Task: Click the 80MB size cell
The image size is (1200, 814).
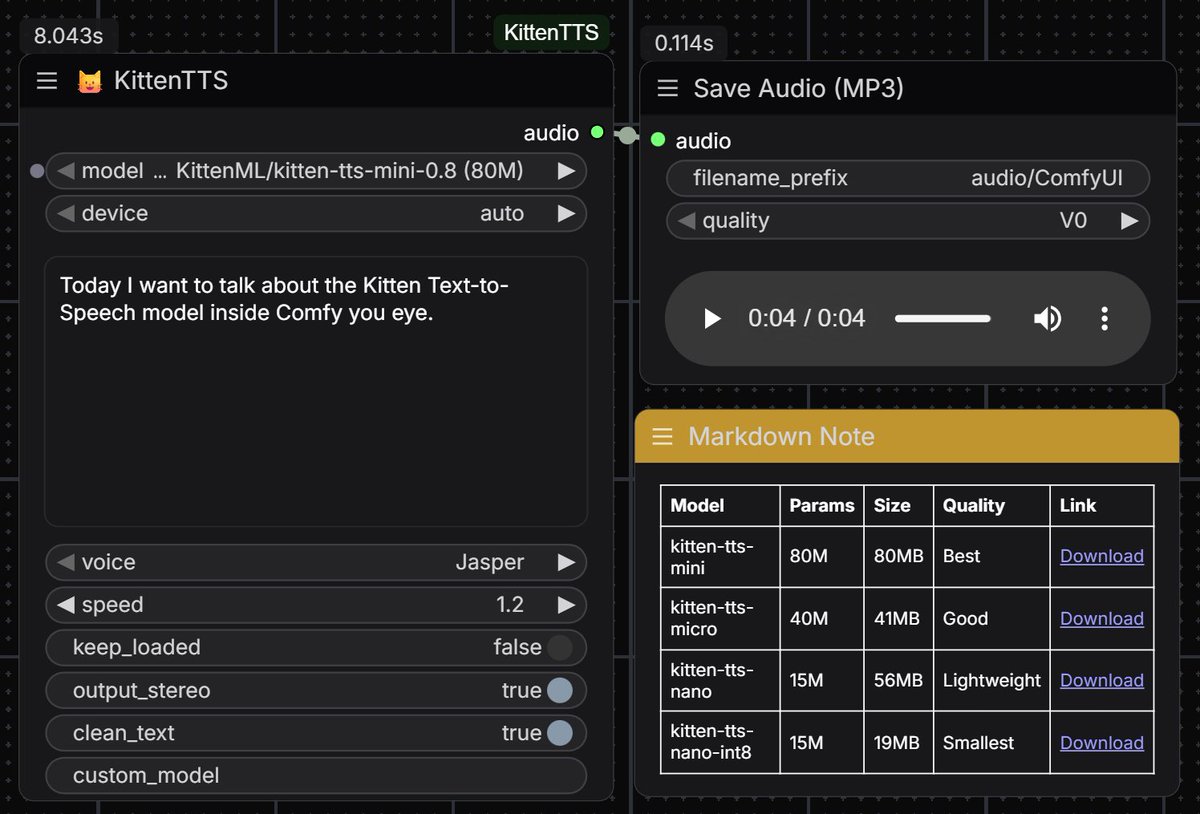Action: click(x=898, y=556)
